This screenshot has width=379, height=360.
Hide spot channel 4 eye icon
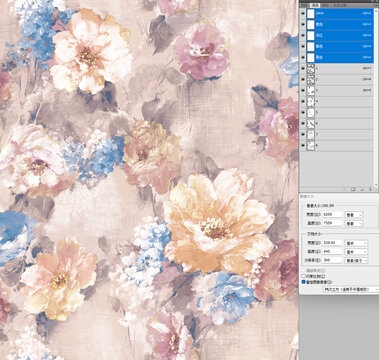303,102
